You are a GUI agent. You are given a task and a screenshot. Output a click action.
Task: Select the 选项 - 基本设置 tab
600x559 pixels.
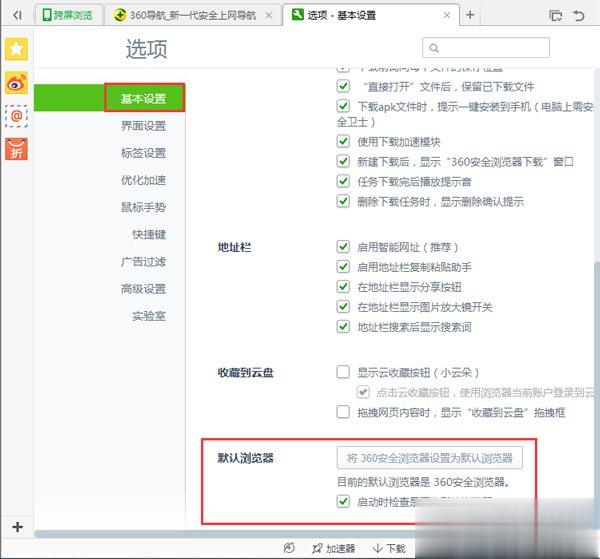coord(370,15)
